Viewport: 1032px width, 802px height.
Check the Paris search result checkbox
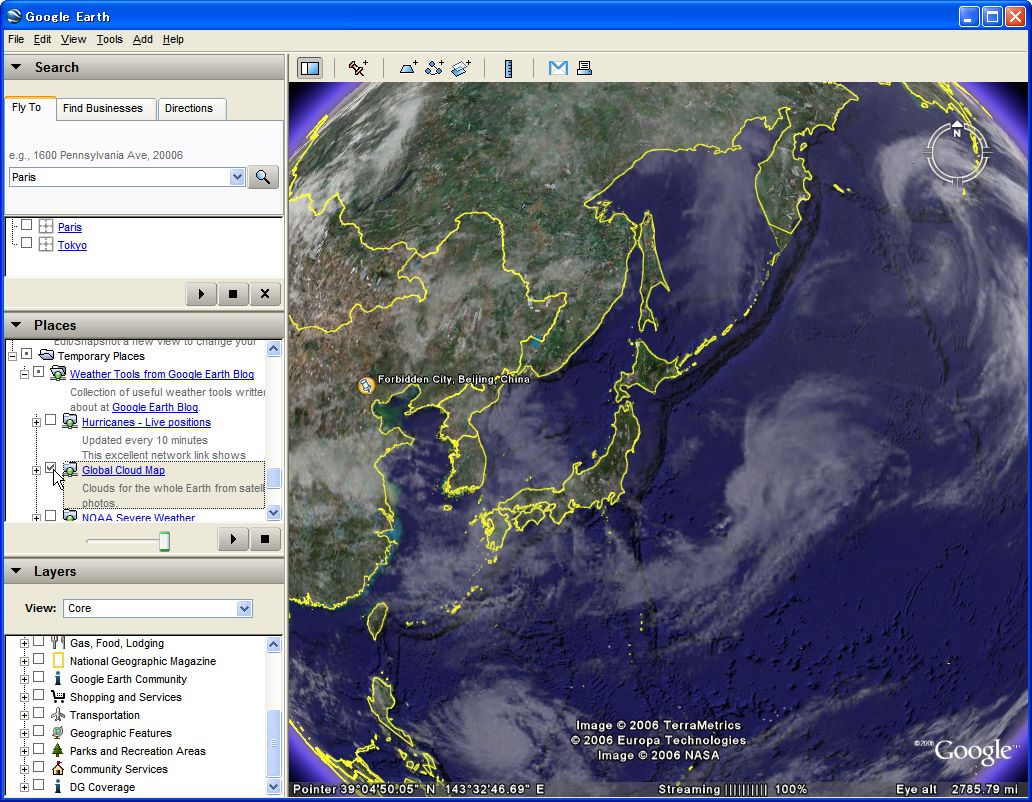coord(26,225)
